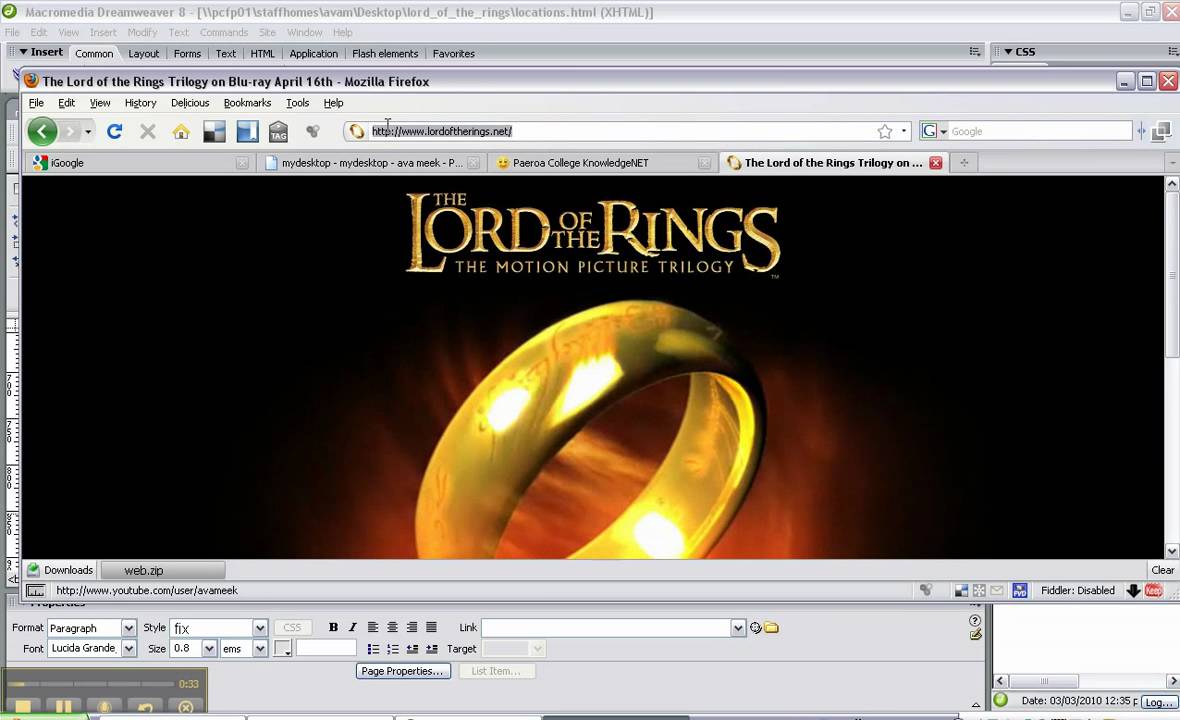Click the red Keep status bar icon
1180x720 pixels.
1154,591
